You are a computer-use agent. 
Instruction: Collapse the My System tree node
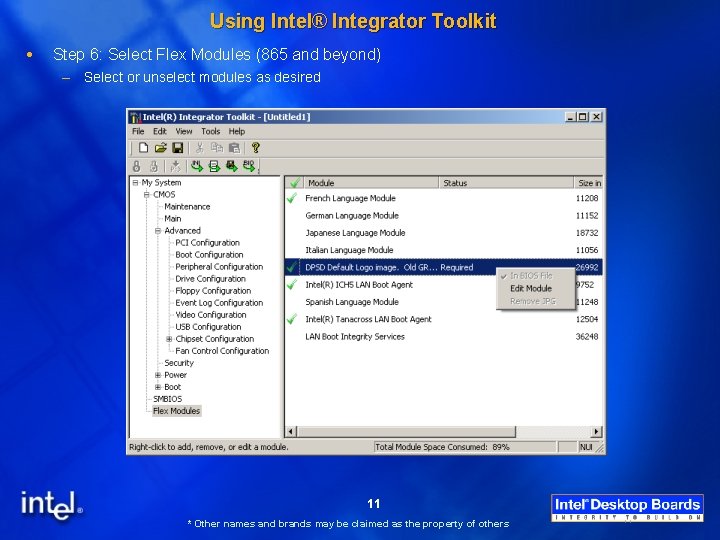(135, 183)
